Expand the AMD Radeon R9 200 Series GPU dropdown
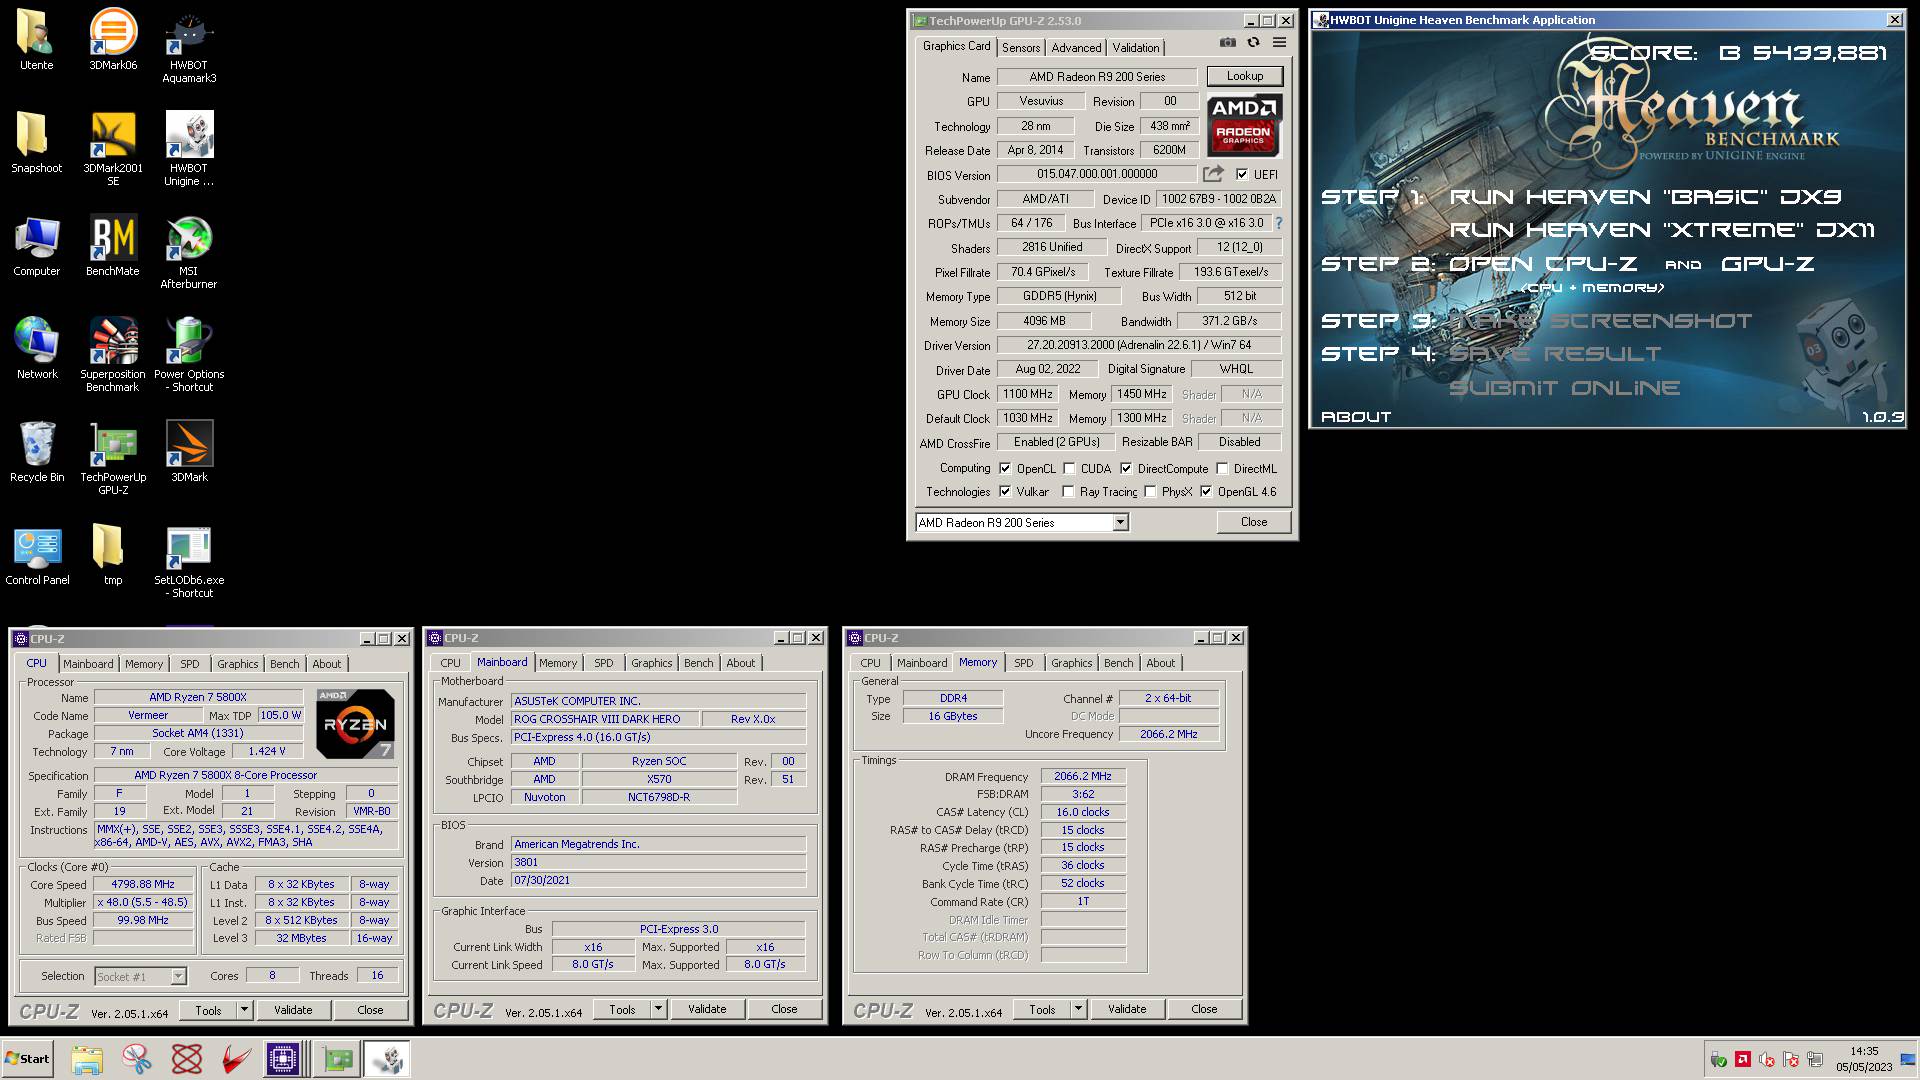This screenshot has height=1080, width=1920. coord(1120,522)
